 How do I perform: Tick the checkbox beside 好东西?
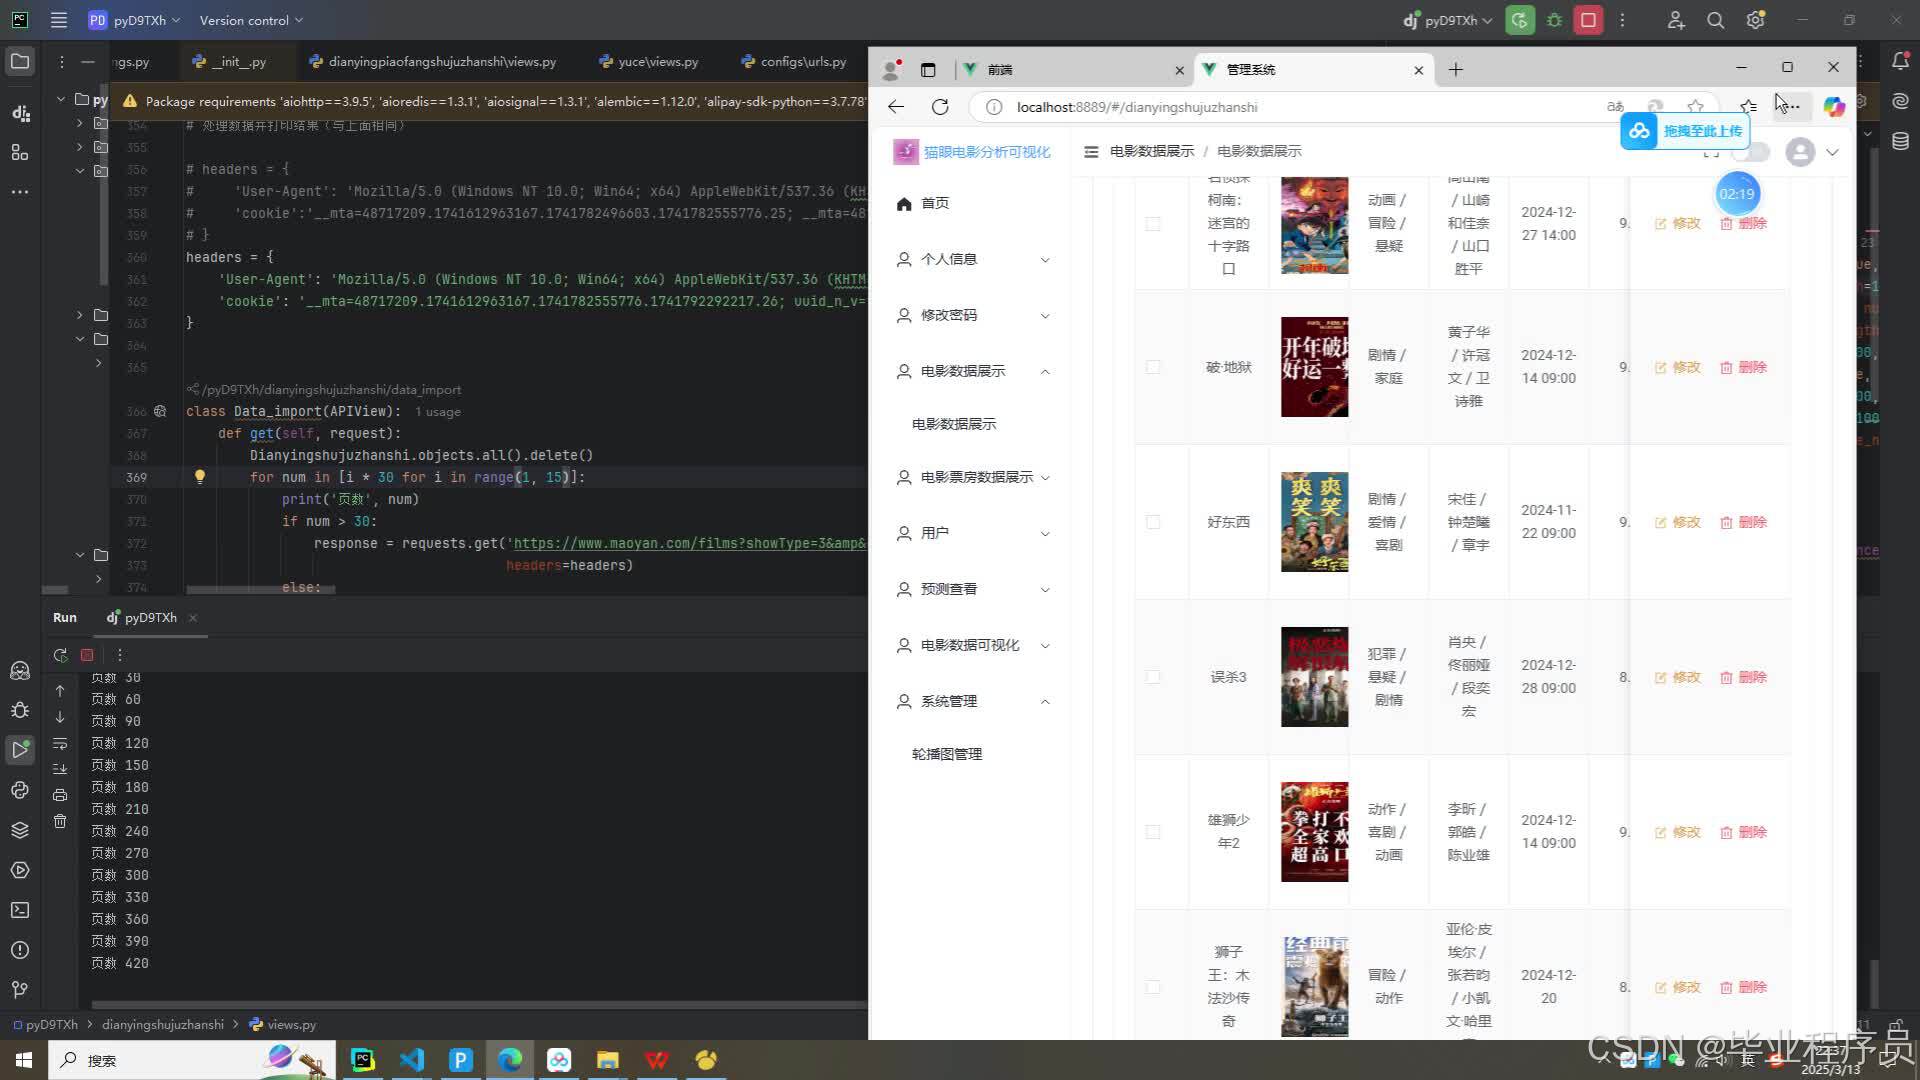click(x=1153, y=522)
